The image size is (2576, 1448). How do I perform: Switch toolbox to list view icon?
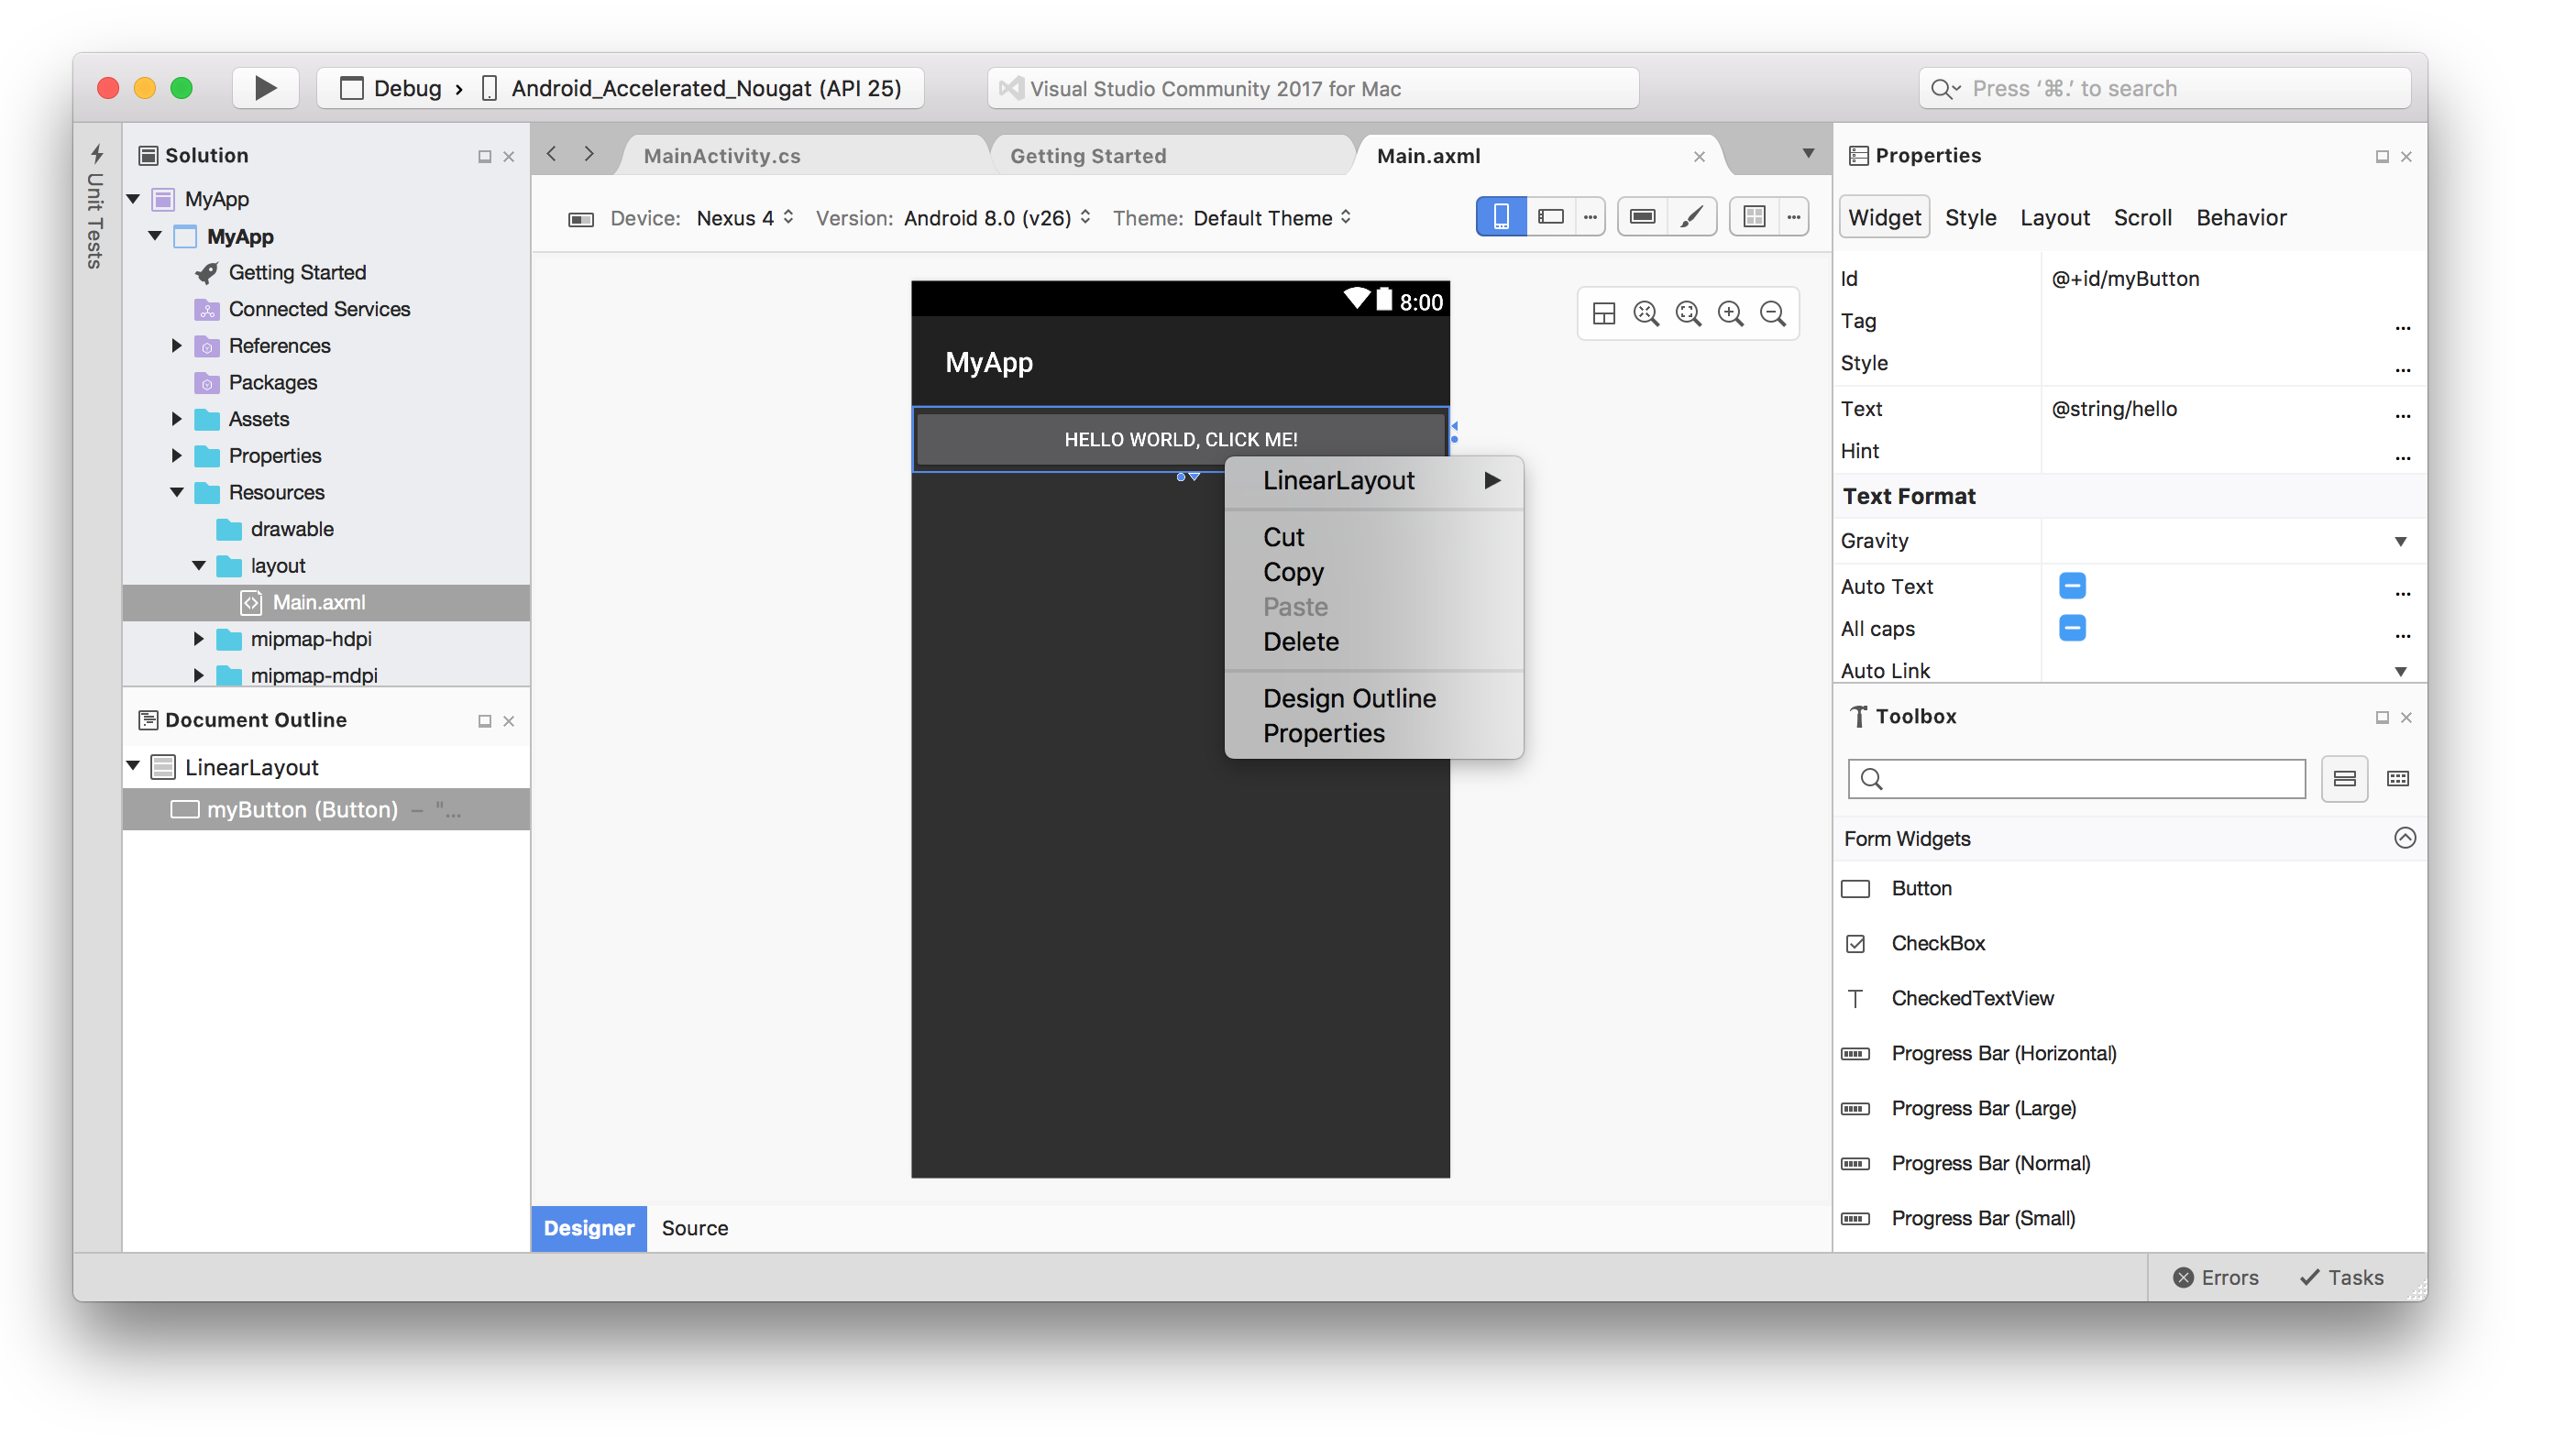pyautogui.click(x=2344, y=779)
